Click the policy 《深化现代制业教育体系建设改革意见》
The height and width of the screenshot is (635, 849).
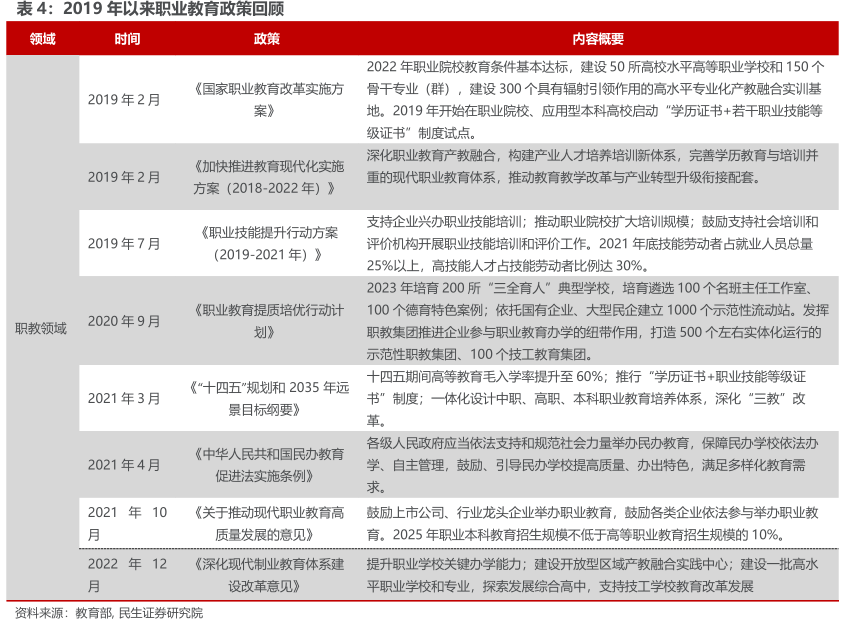(266, 575)
